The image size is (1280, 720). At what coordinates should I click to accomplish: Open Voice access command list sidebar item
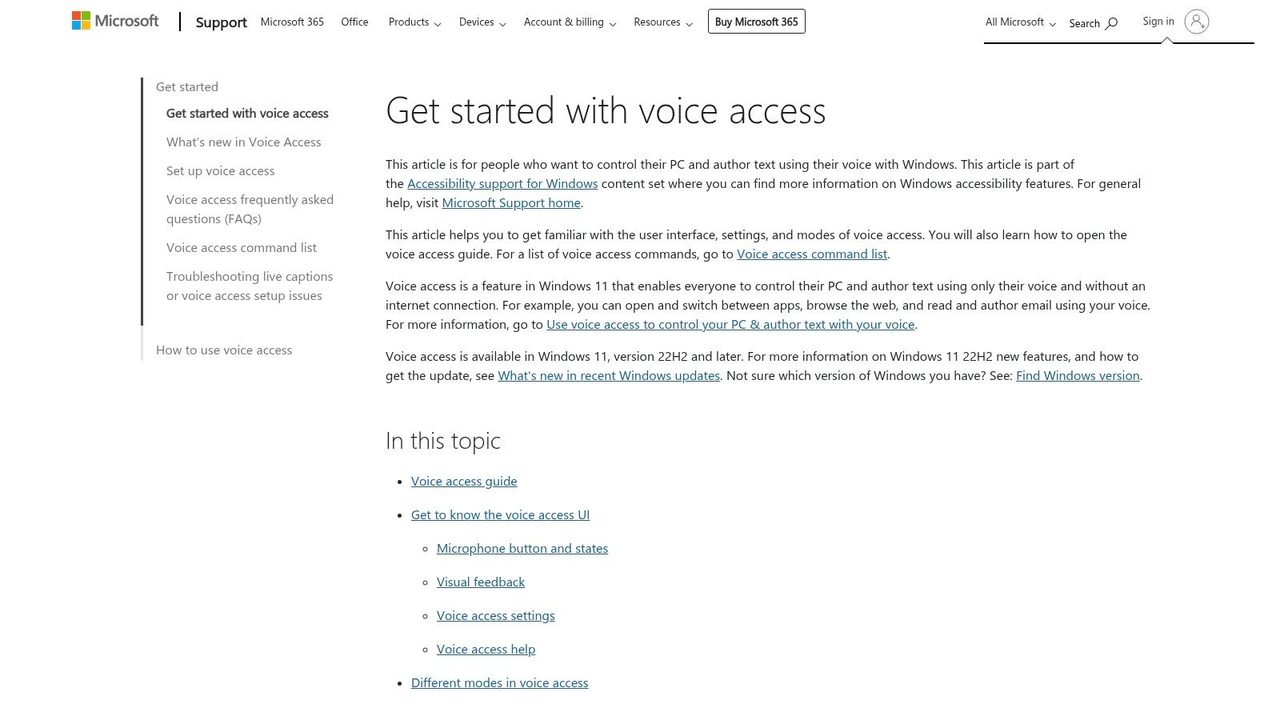(x=241, y=248)
